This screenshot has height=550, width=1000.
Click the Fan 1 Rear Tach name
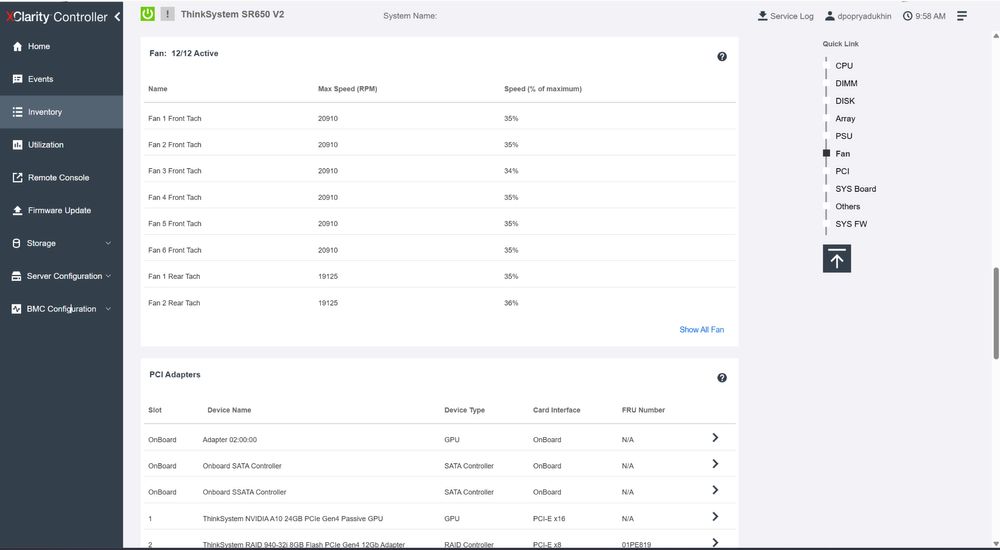(174, 276)
